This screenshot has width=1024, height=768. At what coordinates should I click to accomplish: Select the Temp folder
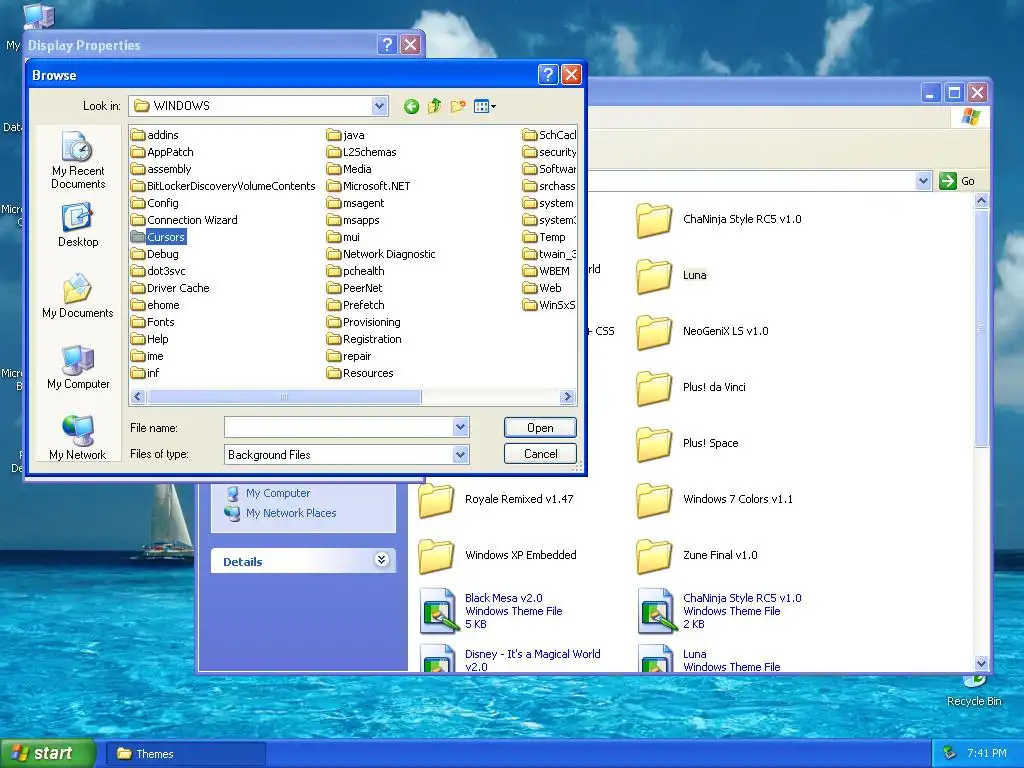[544, 237]
